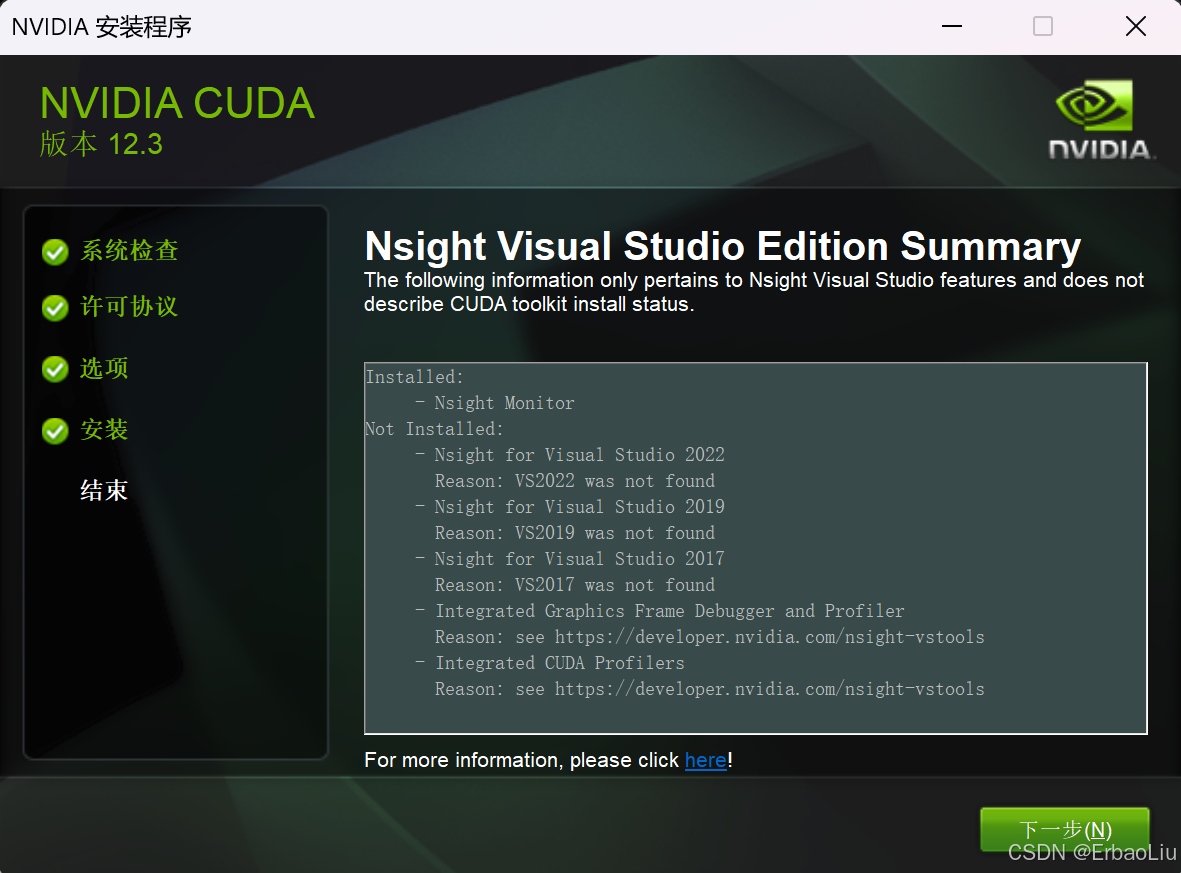The height and width of the screenshot is (873, 1181).
Task: Select the 选项 step label
Action: [x=105, y=368]
